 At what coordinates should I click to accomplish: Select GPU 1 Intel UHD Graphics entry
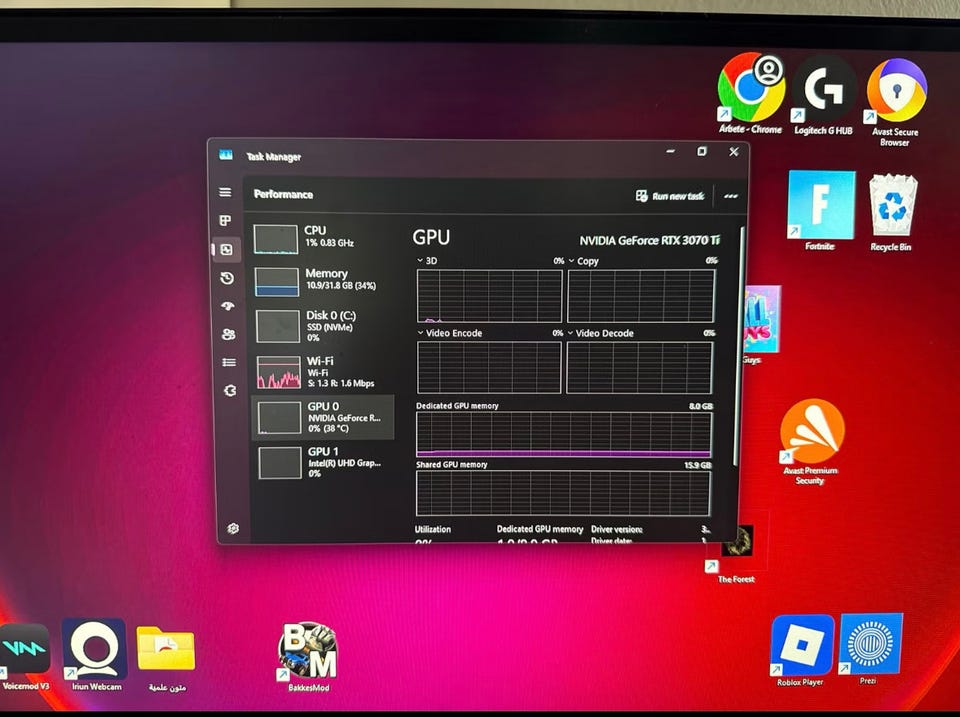pyautogui.click(x=324, y=462)
